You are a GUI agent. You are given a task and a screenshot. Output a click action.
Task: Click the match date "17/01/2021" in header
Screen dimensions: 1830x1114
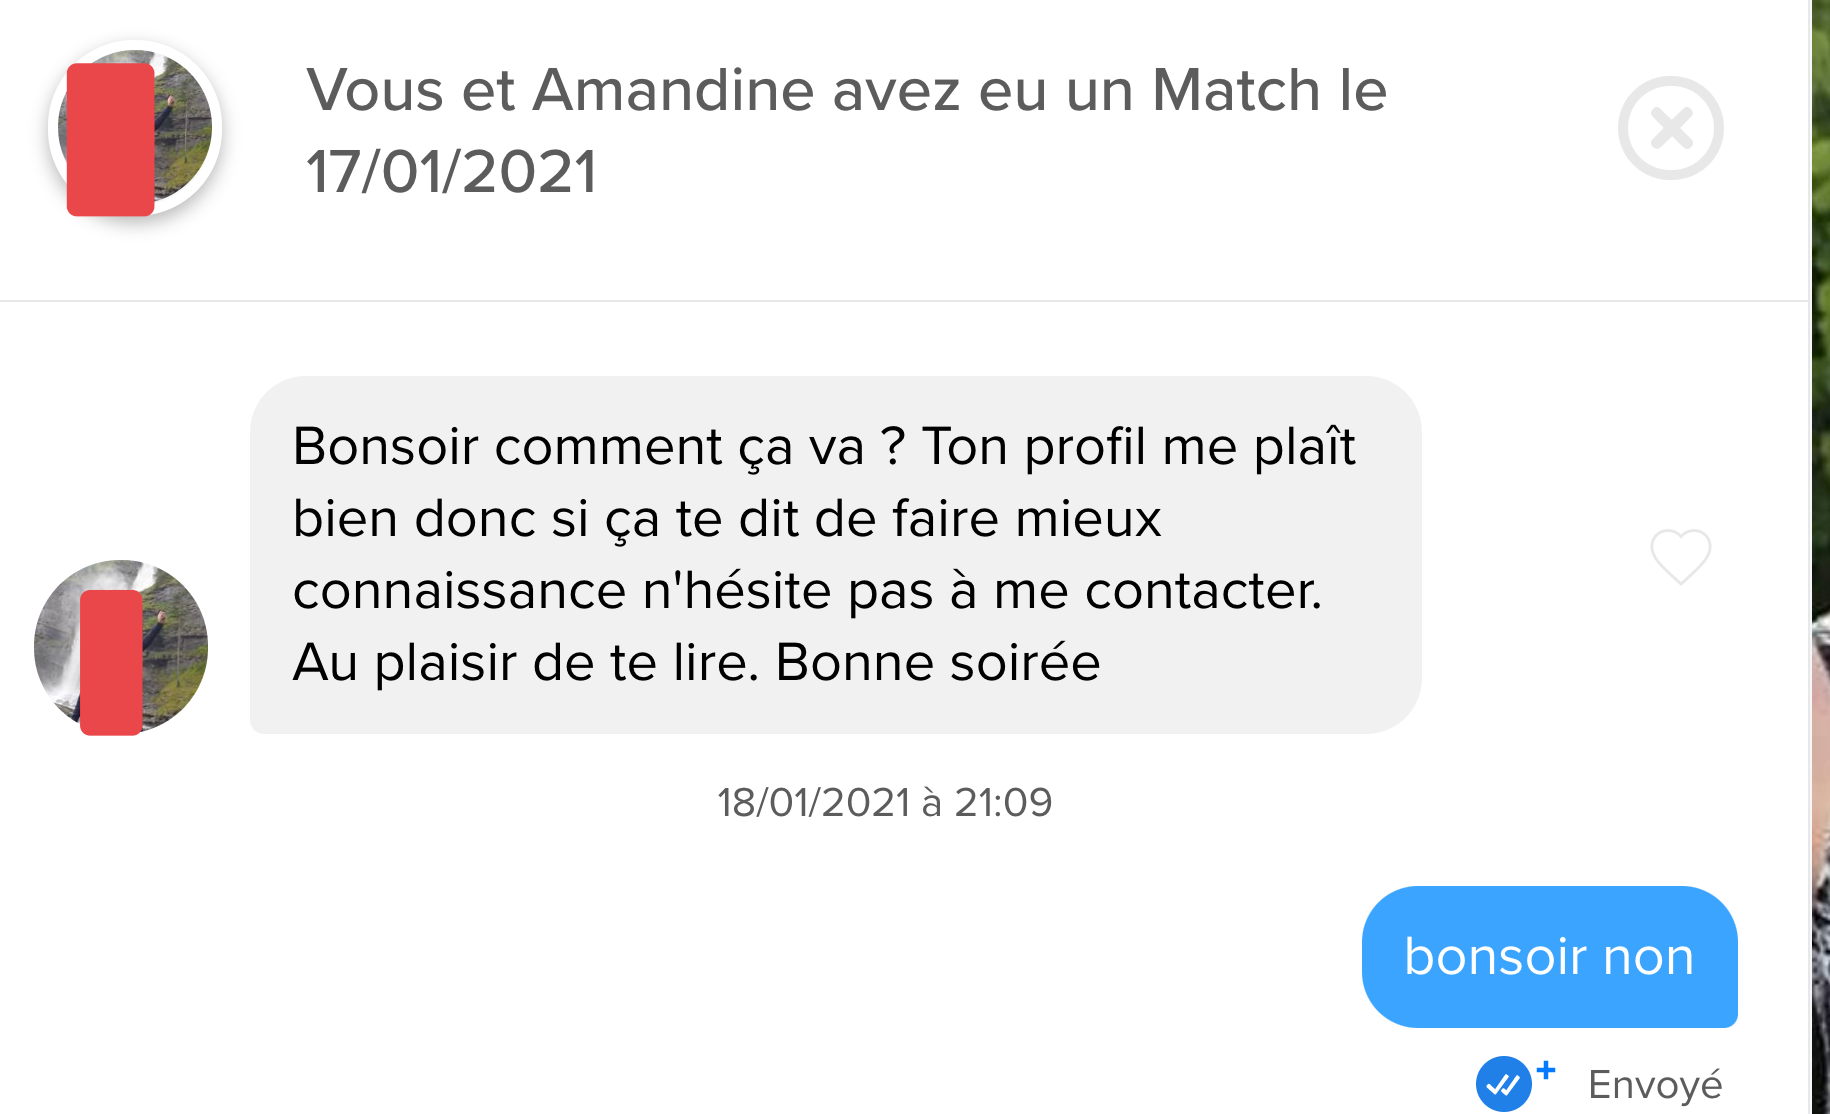(x=451, y=171)
